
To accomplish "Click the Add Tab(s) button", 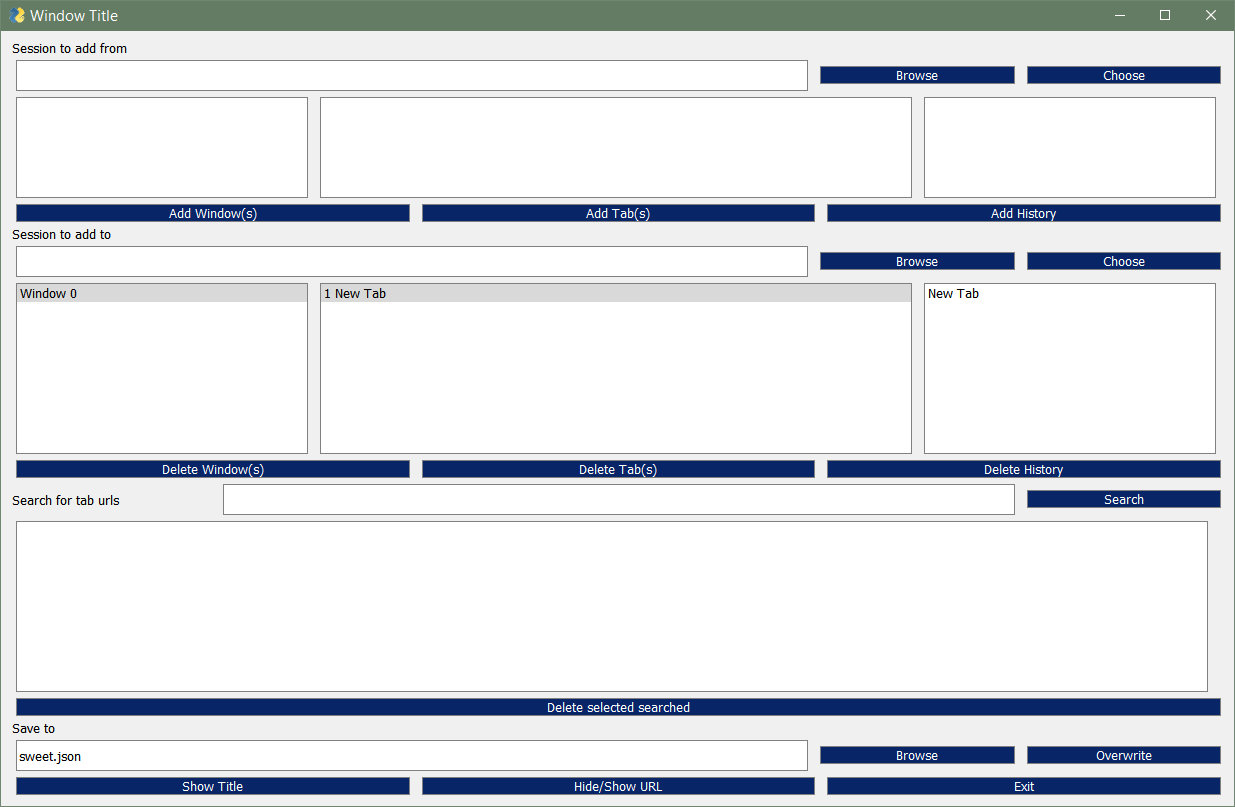I will tap(618, 212).
